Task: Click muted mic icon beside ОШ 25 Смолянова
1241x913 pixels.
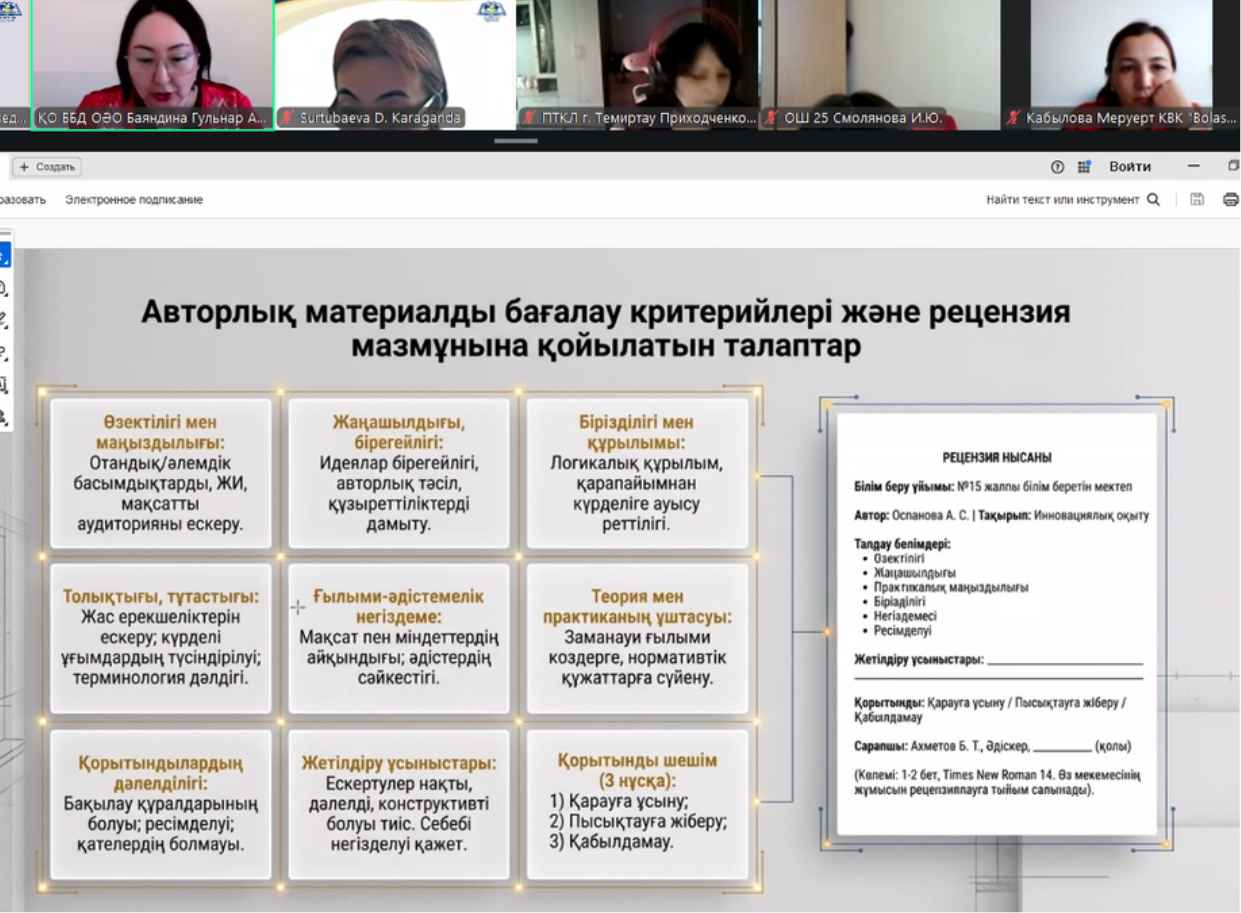Action: (771, 118)
